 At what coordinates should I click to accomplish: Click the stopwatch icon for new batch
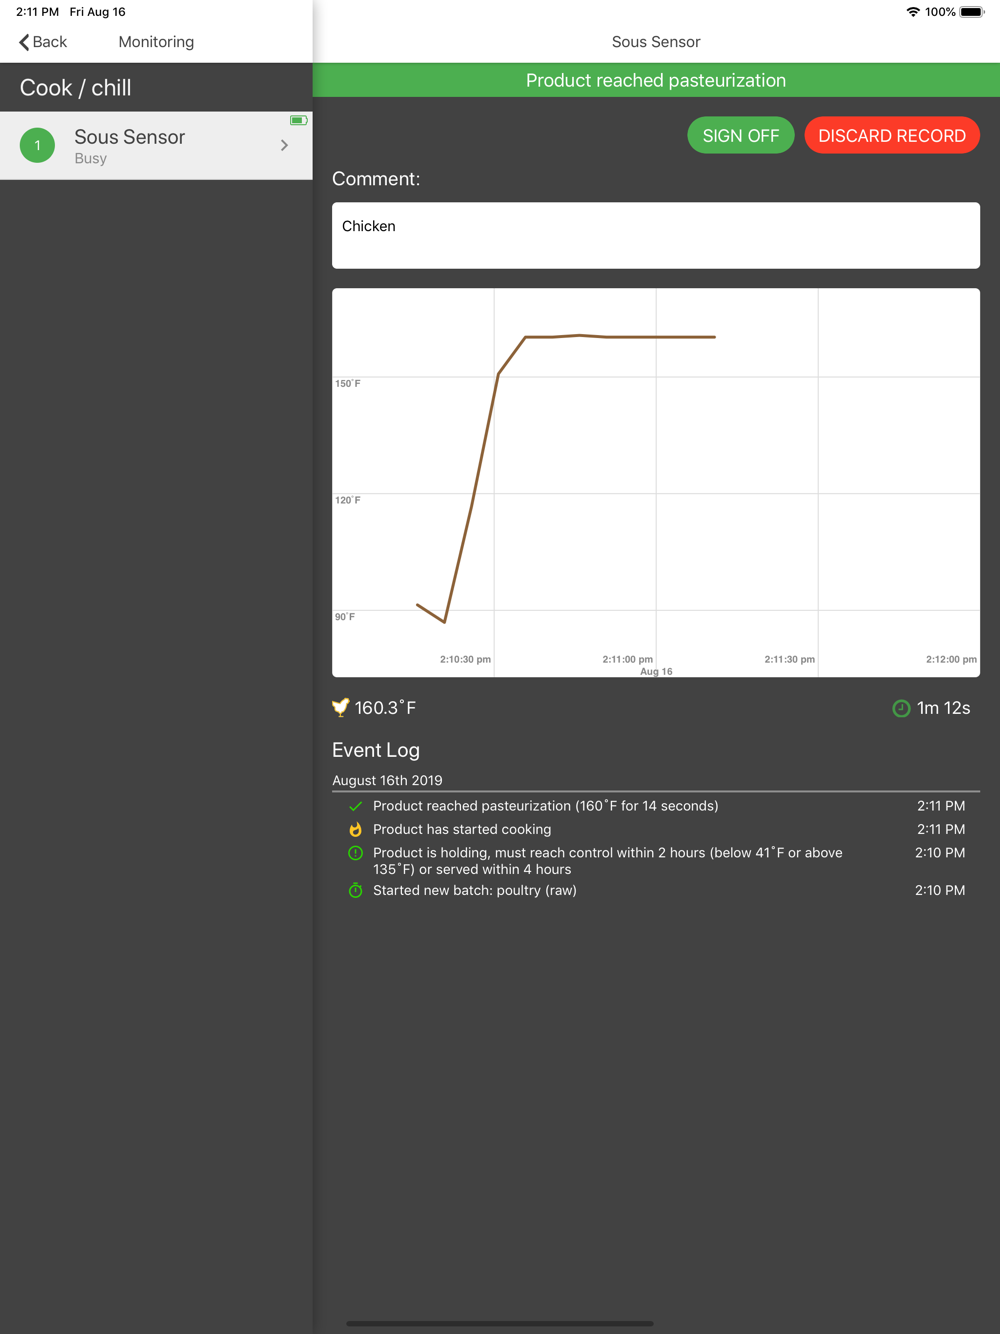355,890
